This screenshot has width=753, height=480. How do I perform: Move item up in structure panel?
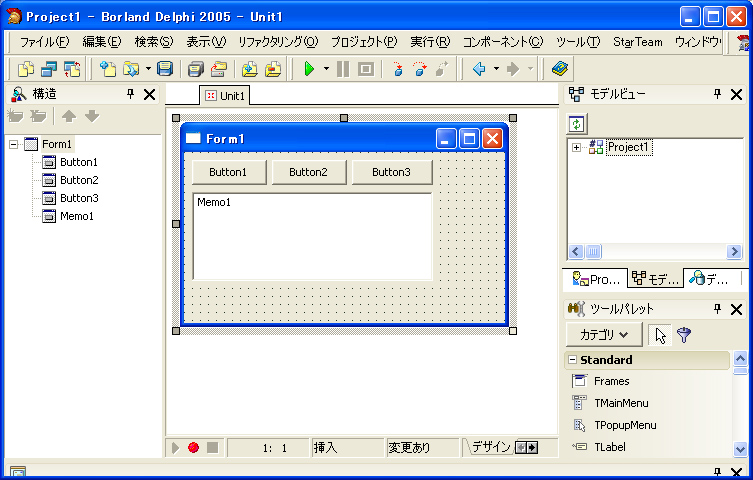69,116
